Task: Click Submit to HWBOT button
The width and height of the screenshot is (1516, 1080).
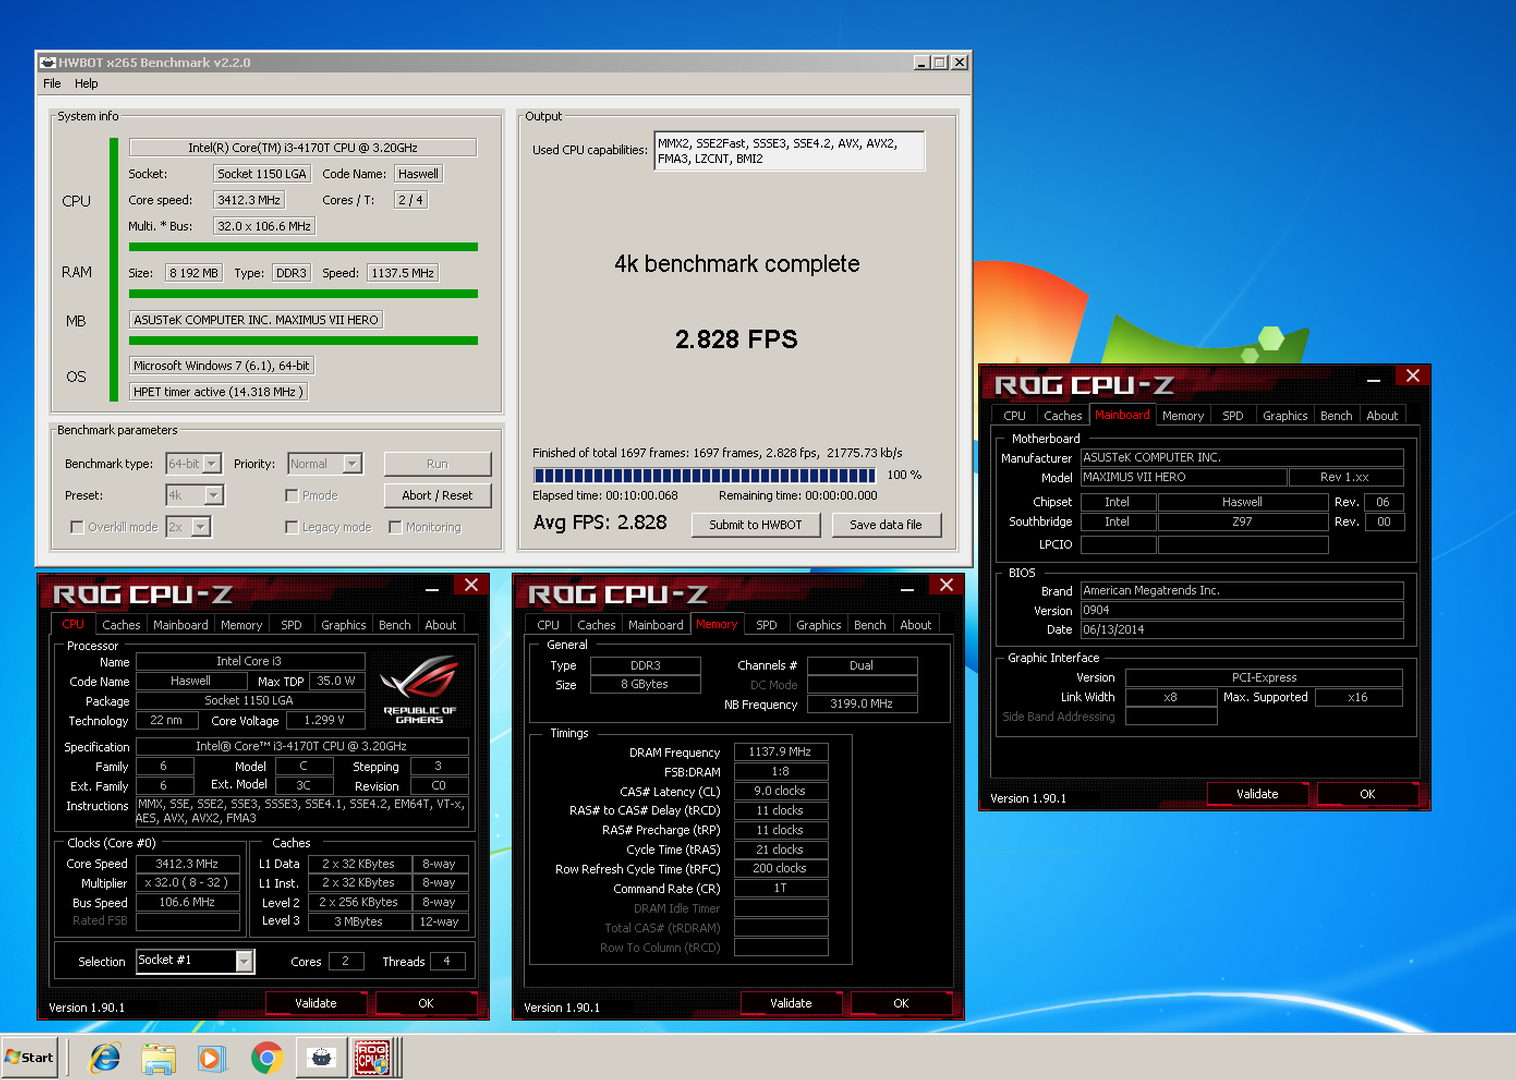Action: [x=756, y=525]
